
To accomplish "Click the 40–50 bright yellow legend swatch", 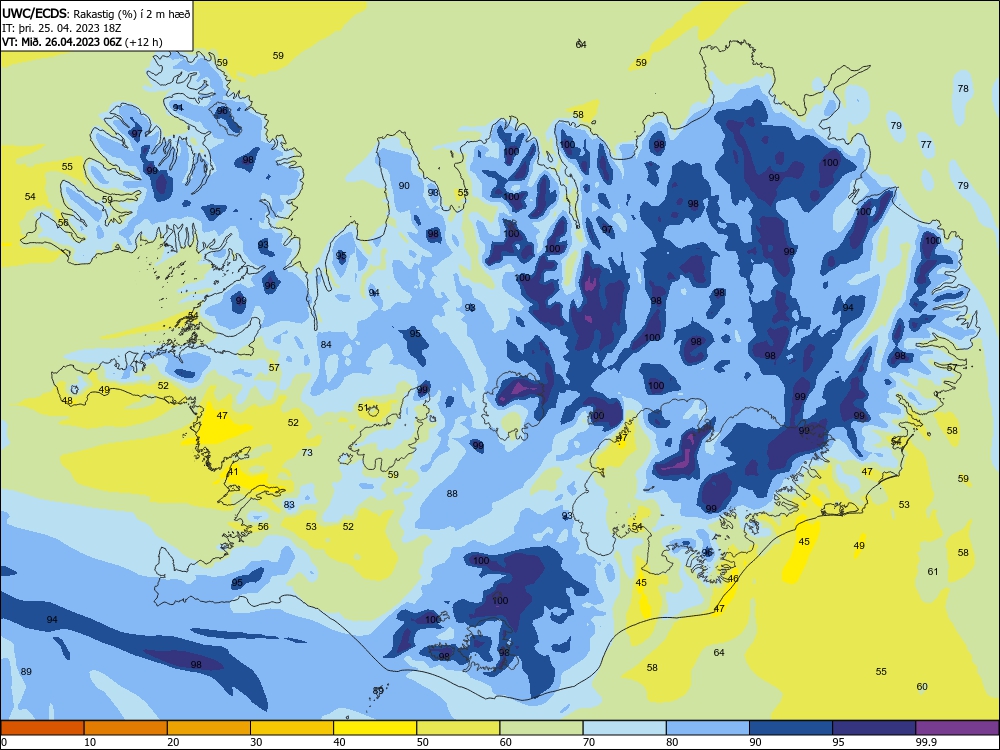I will click(x=375, y=728).
